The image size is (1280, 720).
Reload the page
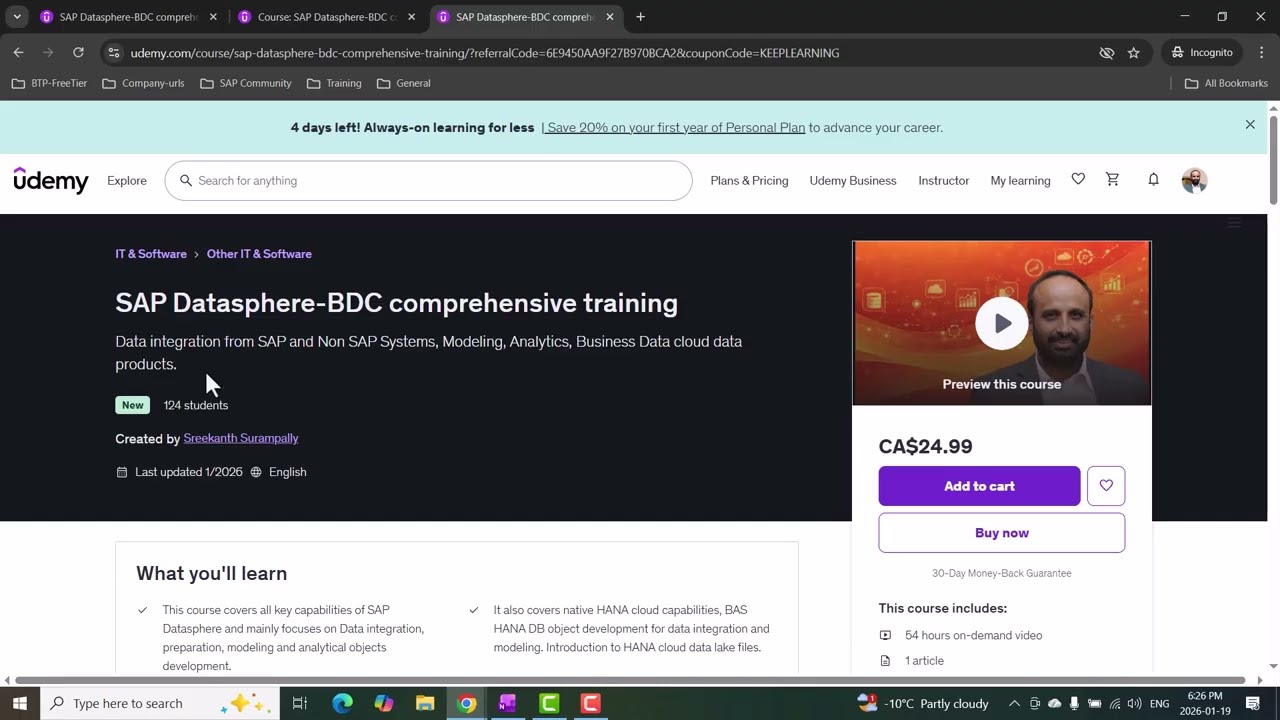click(x=78, y=52)
